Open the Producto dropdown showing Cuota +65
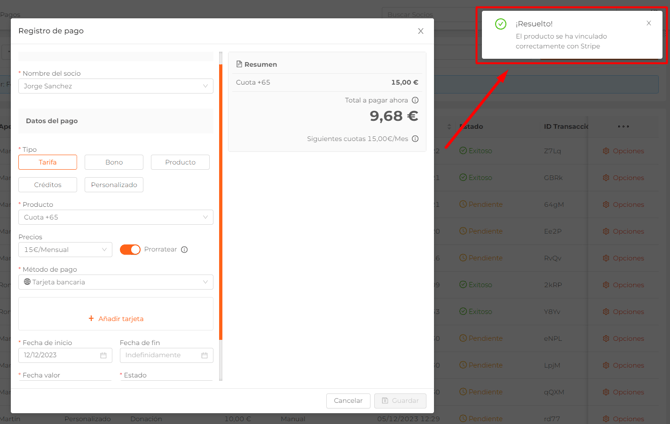The image size is (670, 424). [x=115, y=217]
